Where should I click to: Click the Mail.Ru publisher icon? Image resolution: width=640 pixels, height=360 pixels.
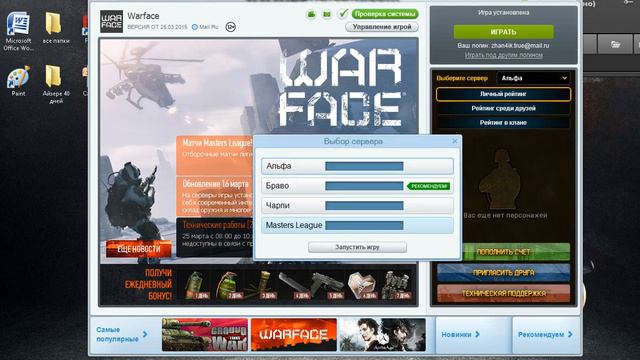(195, 27)
